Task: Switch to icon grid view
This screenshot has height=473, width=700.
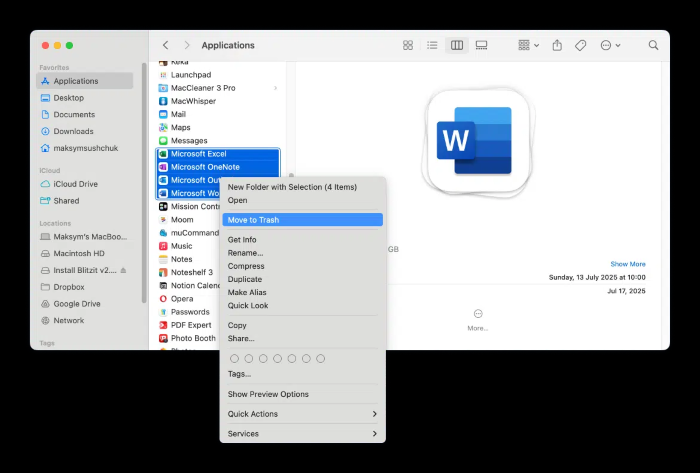Action: click(408, 45)
